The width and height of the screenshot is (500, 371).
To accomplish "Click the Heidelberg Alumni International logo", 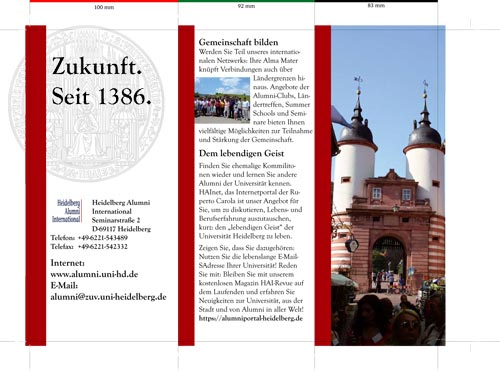I will [x=66, y=211].
